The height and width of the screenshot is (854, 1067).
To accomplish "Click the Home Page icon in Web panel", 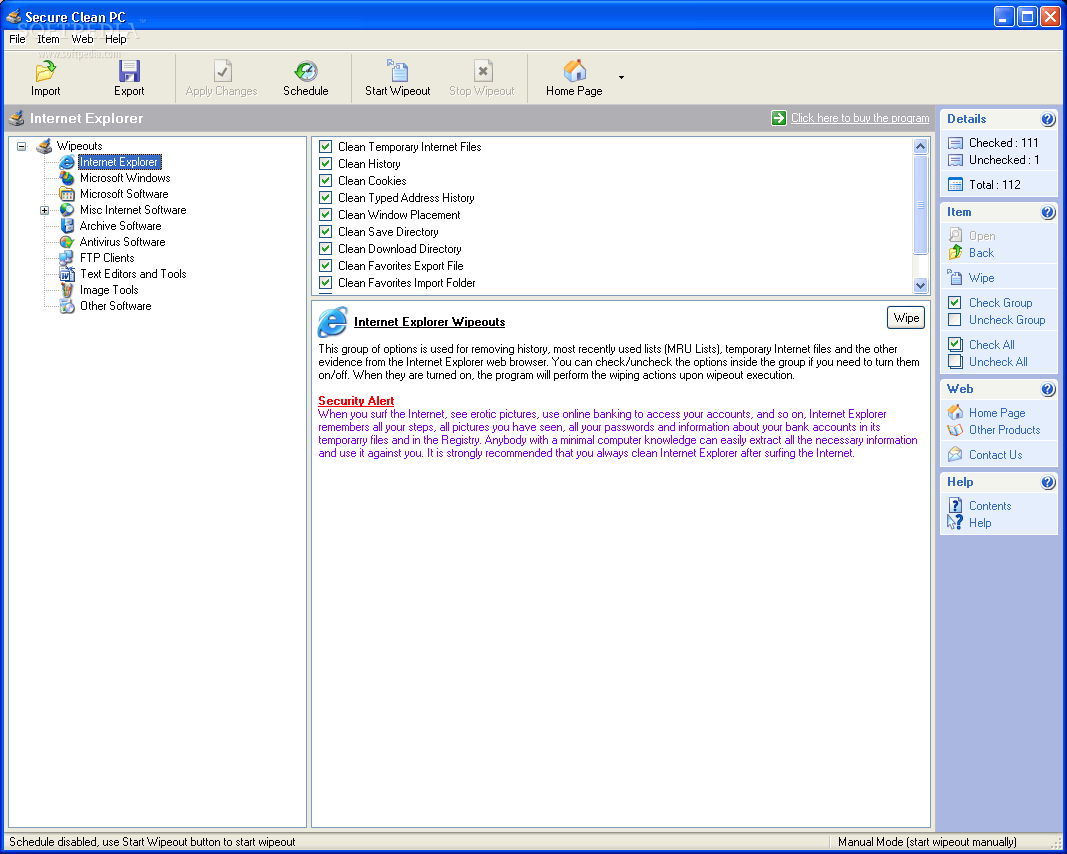I will (955, 412).
